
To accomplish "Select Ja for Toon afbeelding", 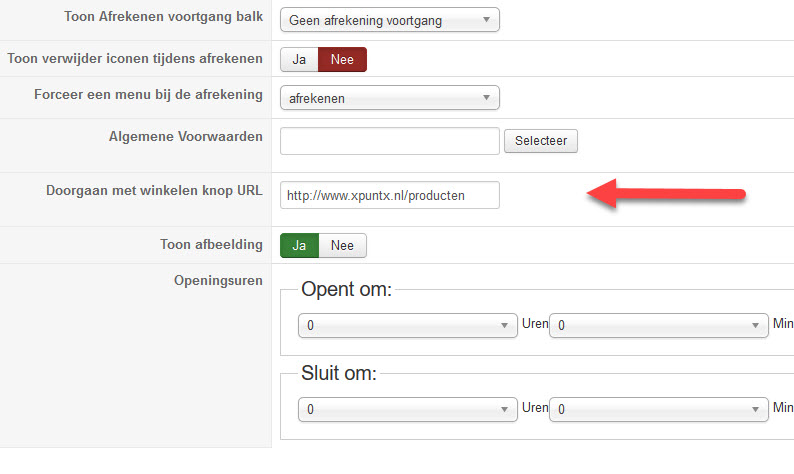I will (x=299, y=246).
